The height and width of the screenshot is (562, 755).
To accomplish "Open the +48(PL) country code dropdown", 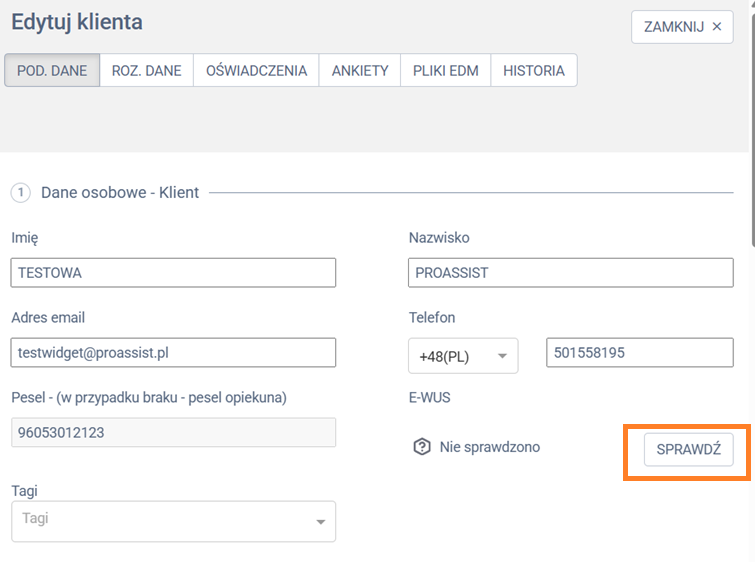I will pyautogui.click(x=462, y=355).
